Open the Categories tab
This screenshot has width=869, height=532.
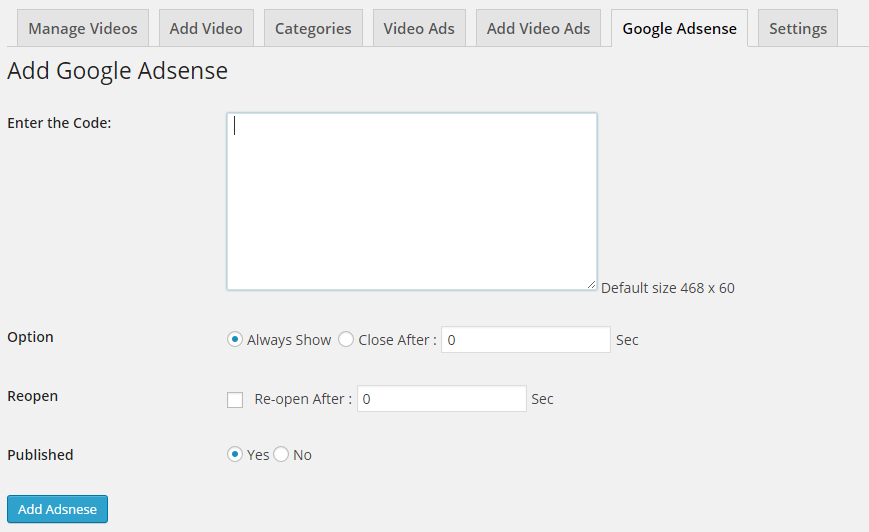click(x=313, y=28)
